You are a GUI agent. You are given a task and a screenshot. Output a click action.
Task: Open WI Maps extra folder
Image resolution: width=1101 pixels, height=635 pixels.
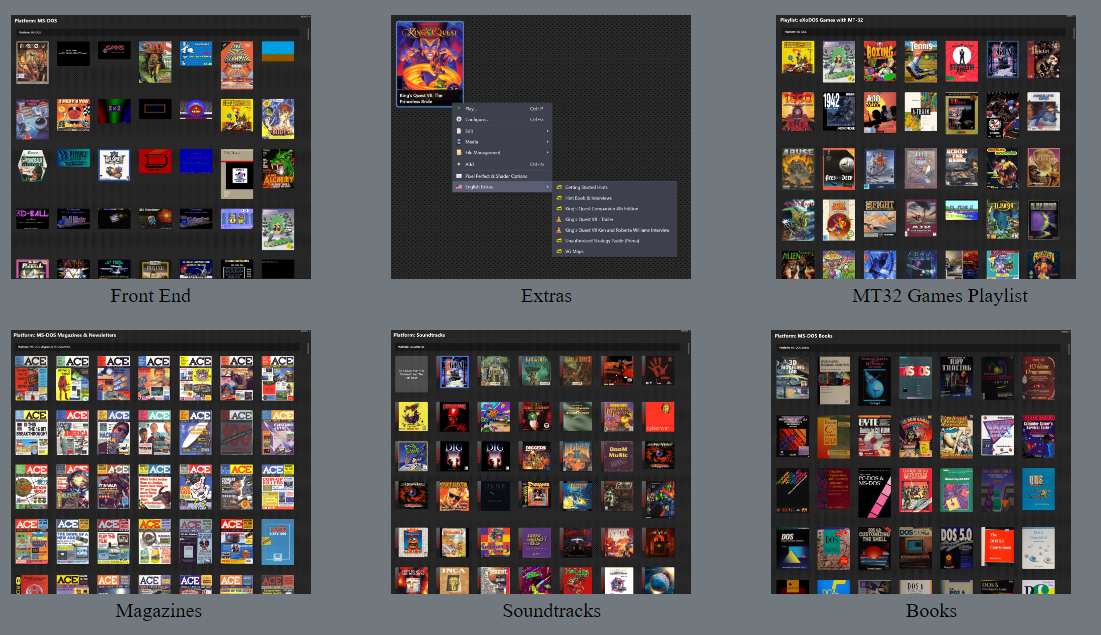tap(614, 251)
